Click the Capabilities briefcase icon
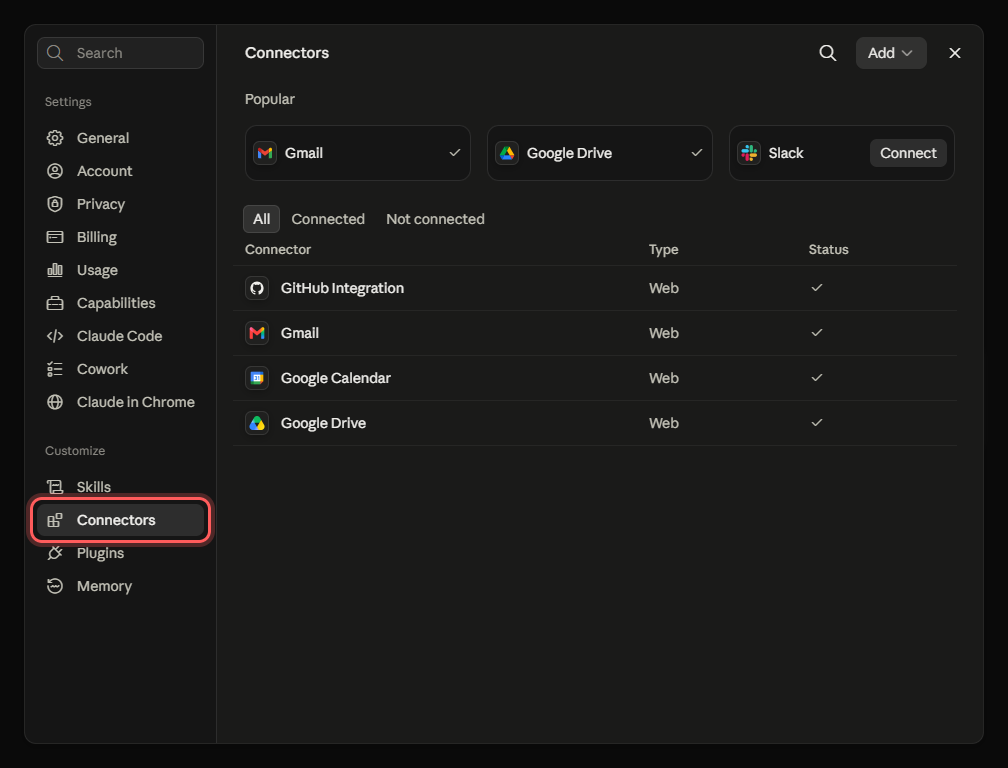The height and width of the screenshot is (768, 1008). tap(55, 303)
